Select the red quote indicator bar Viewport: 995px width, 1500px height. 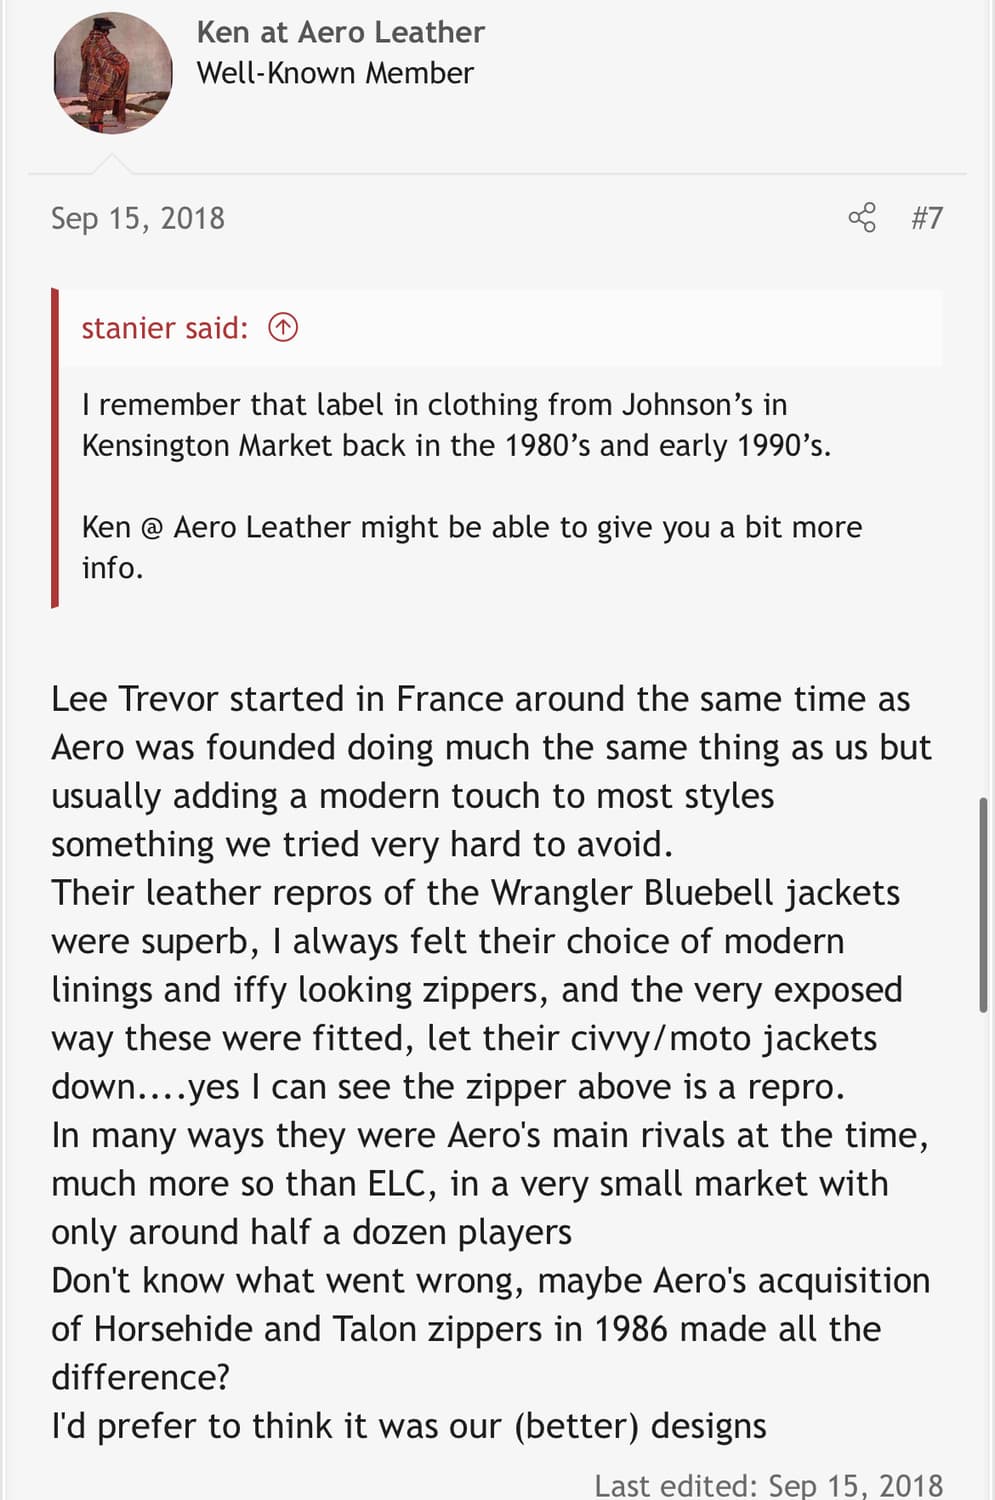click(x=54, y=450)
